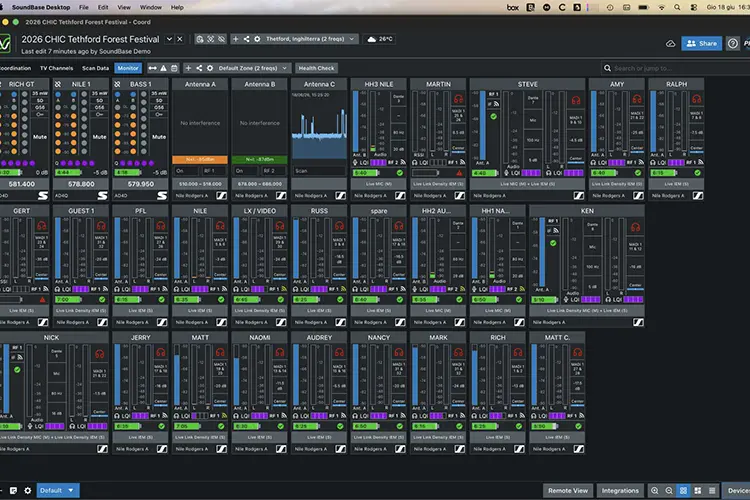Click the hide (crossed eye) icon
750x500 pixels.
(x=221, y=39)
